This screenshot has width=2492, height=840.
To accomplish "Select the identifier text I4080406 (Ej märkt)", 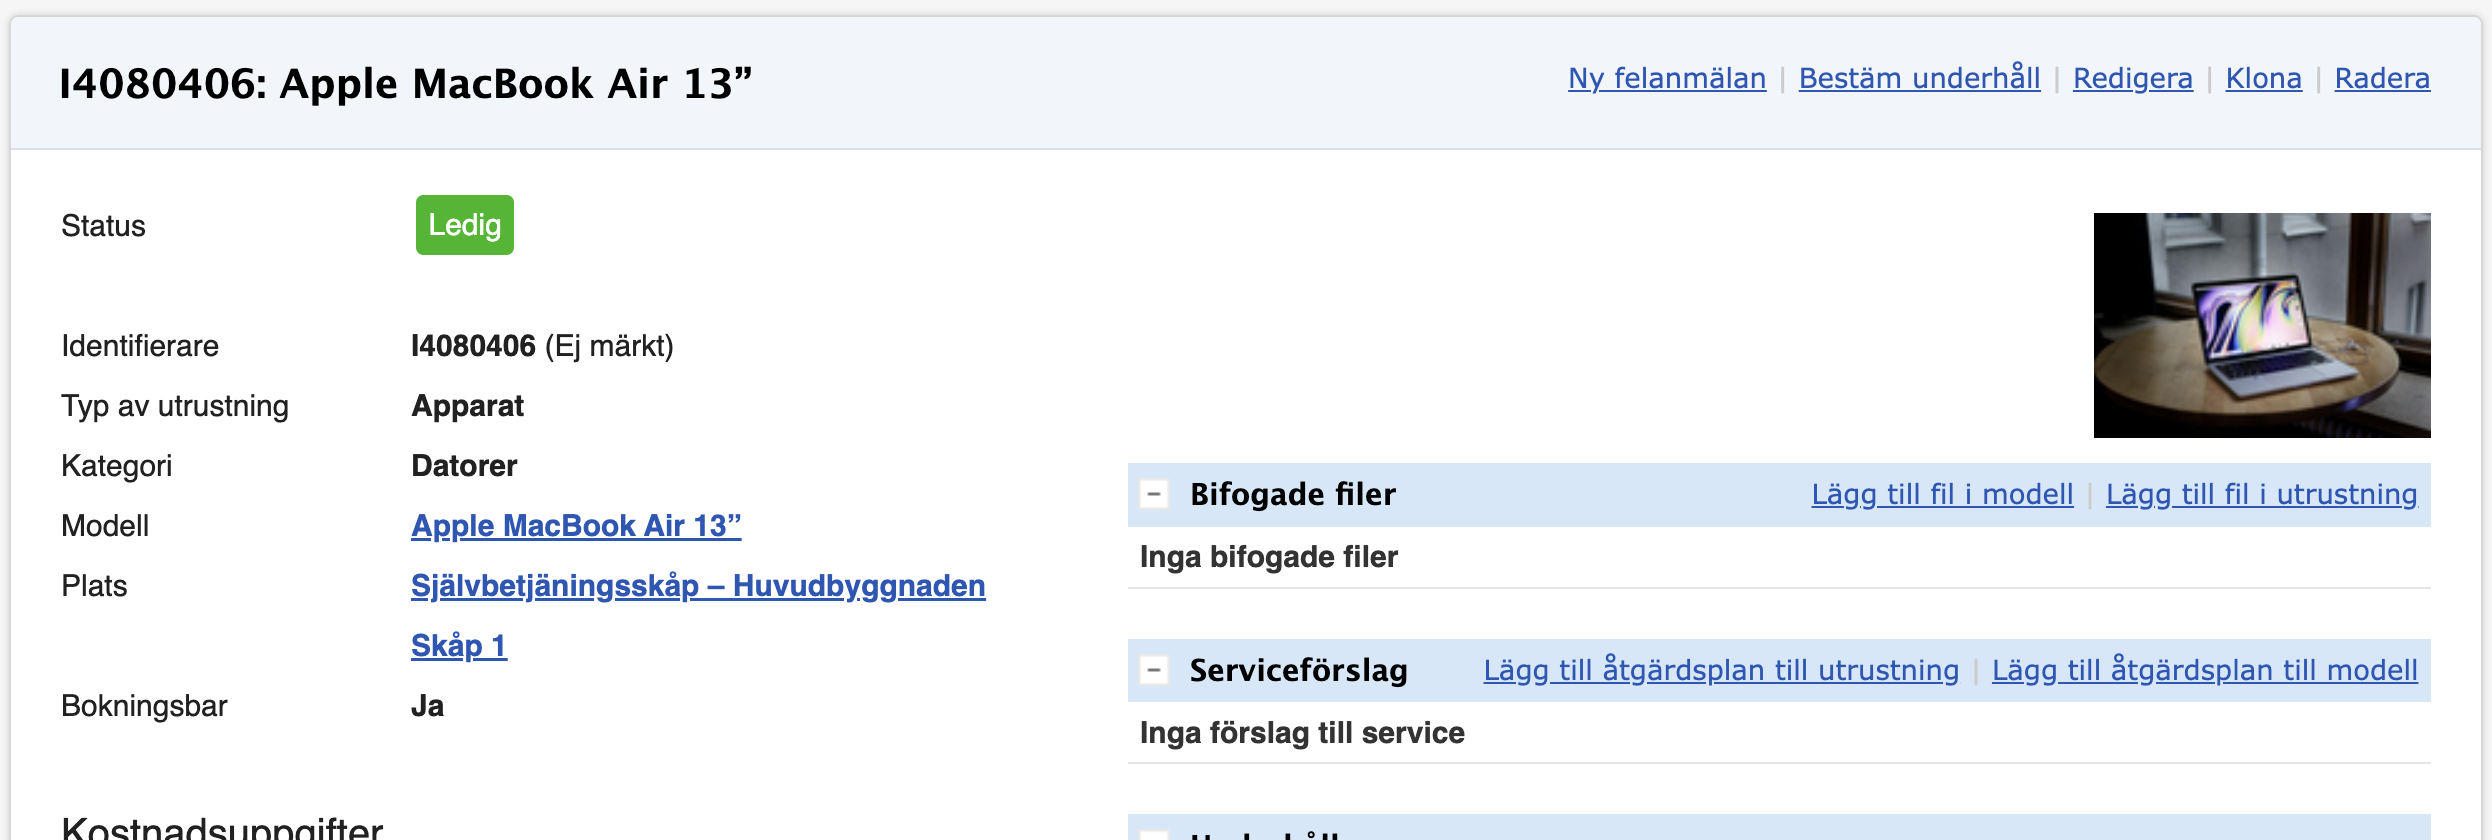I will pyautogui.click(x=542, y=346).
